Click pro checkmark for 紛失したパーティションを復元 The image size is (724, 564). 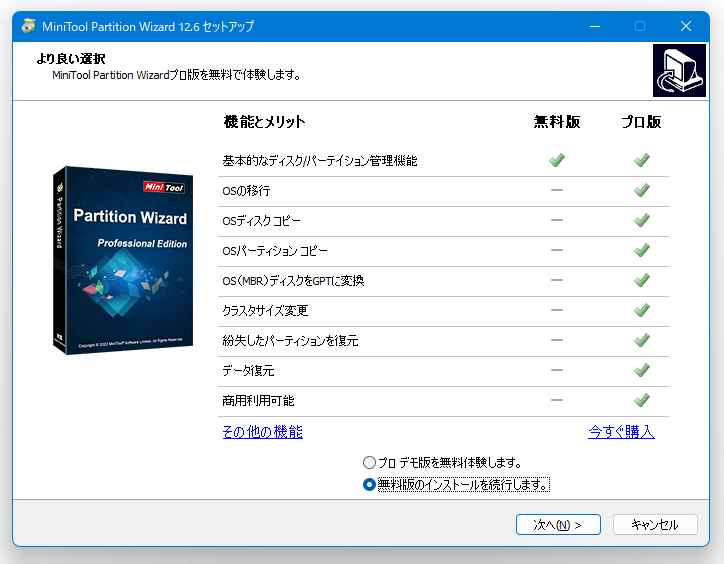[x=642, y=340]
